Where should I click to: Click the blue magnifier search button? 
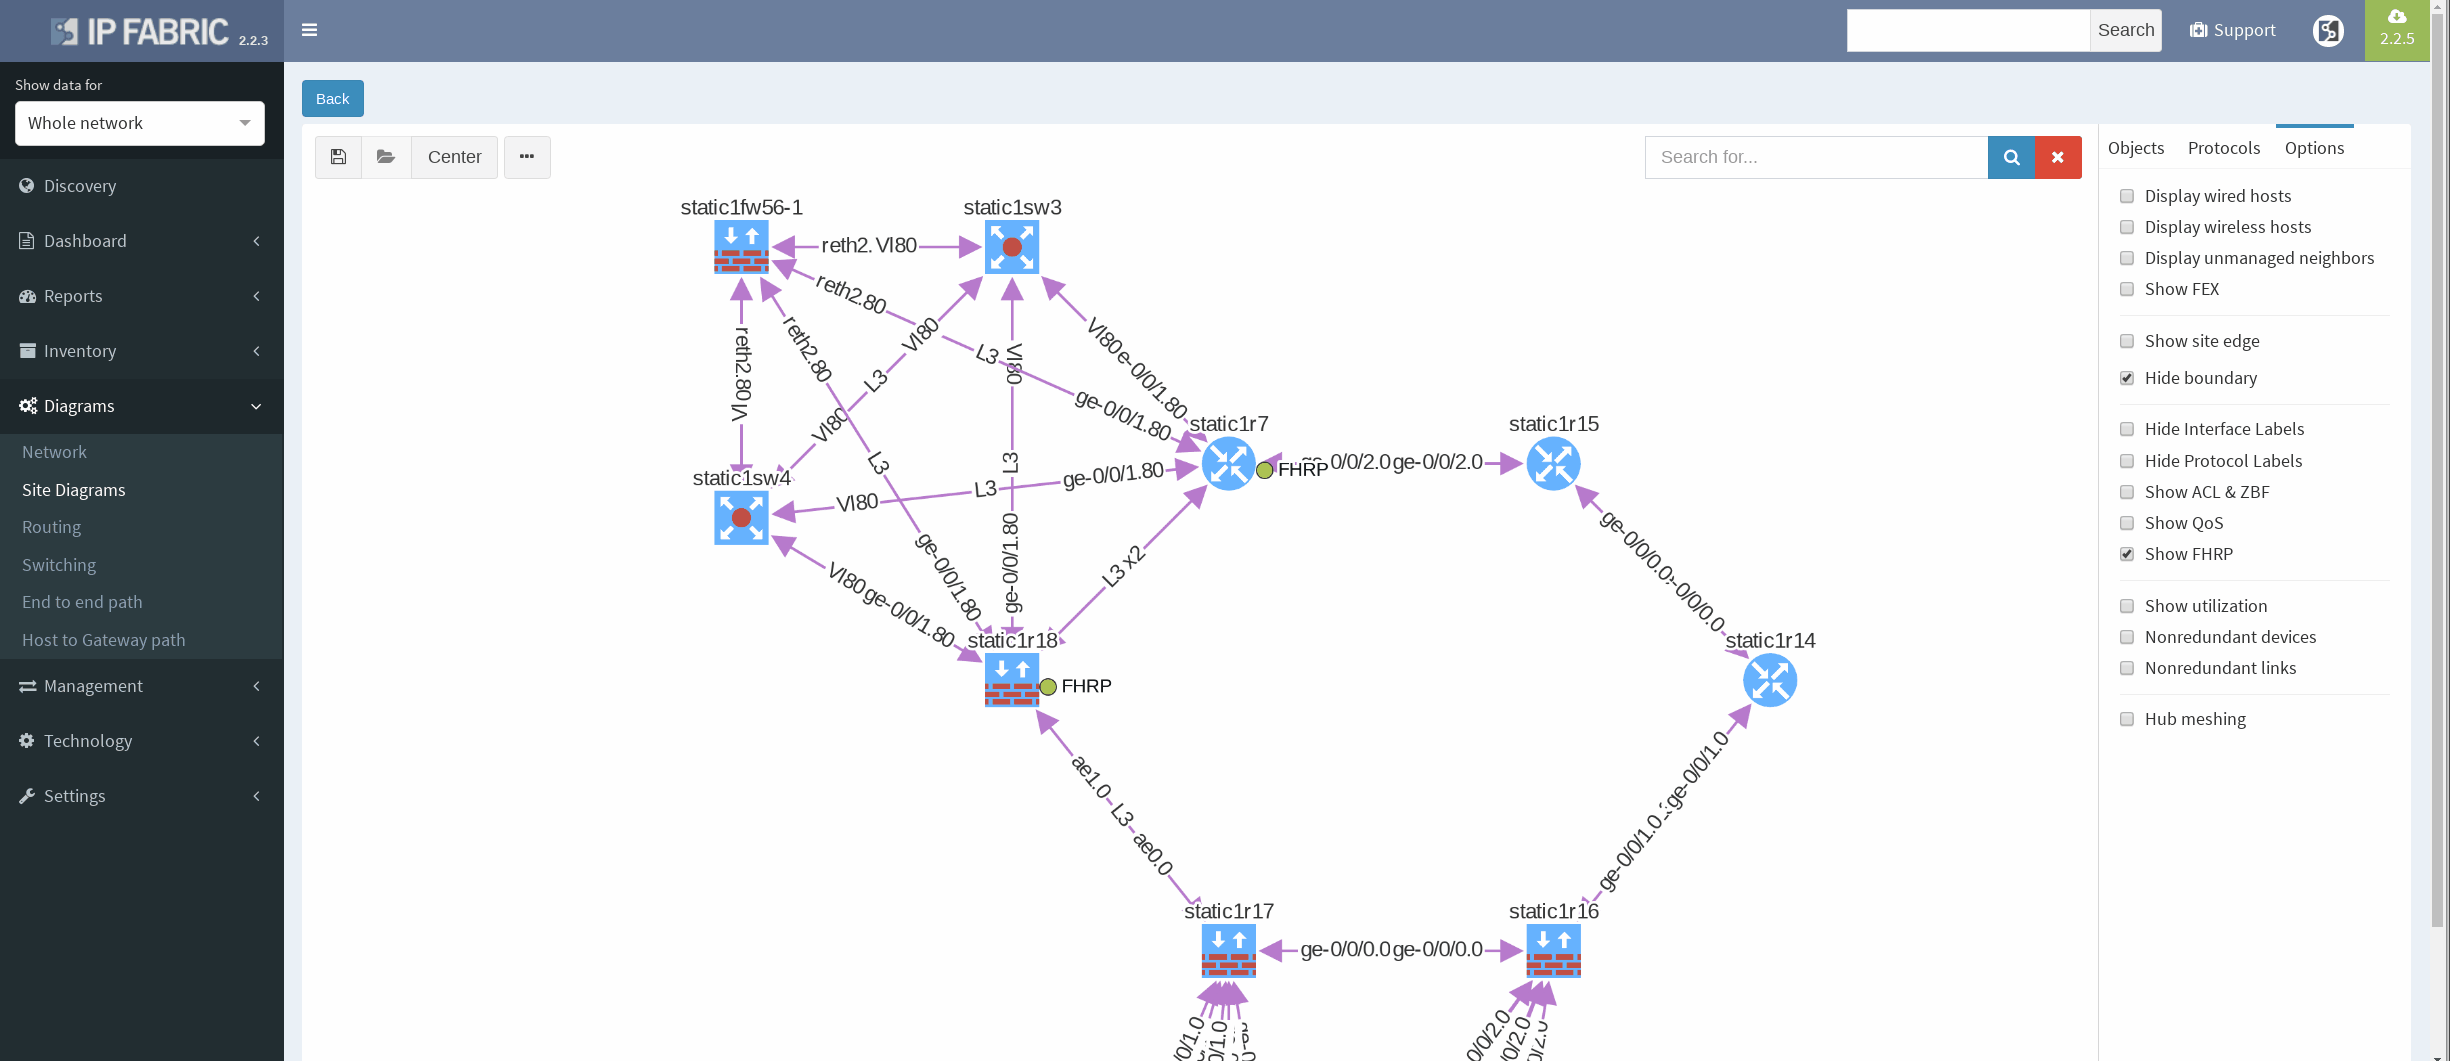(x=2011, y=157)
